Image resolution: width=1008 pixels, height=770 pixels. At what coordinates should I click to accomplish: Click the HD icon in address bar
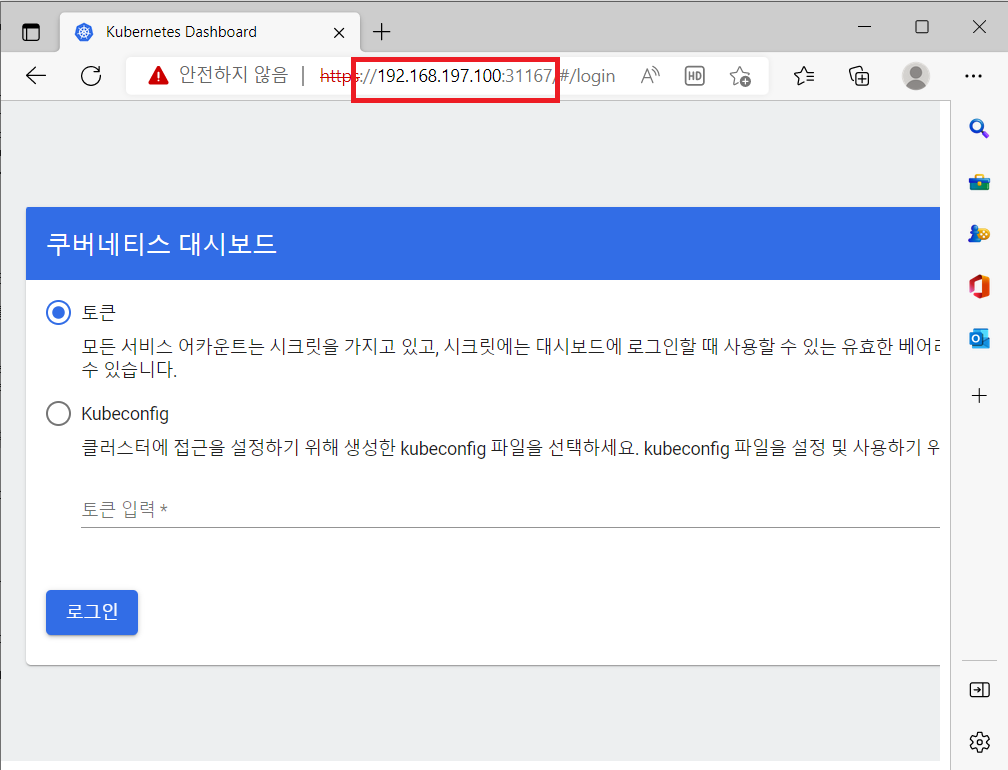pyautogui.click(x=695, y=76)
